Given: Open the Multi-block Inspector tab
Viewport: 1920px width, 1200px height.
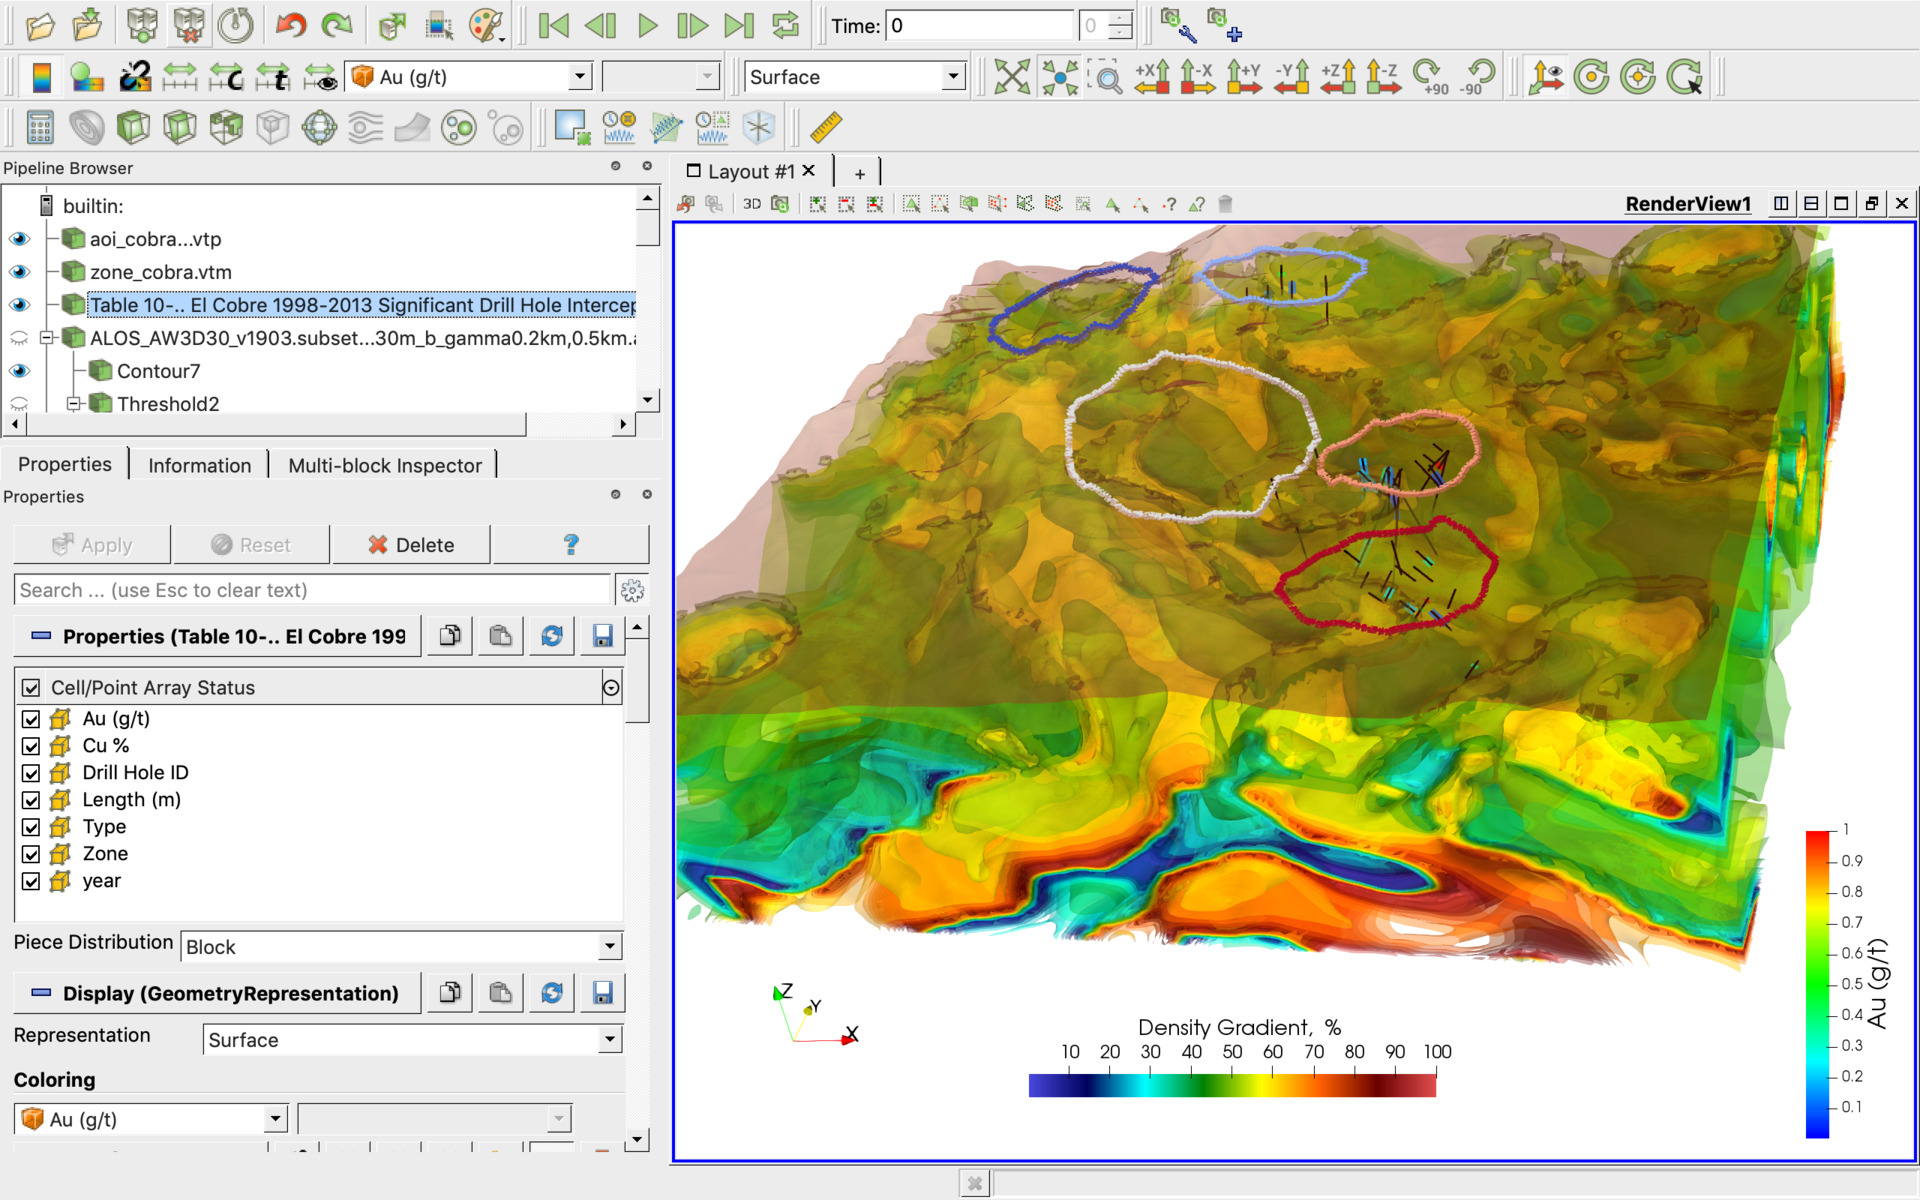Looking at the screenshot, I should pyautogui.click(x=384, y=465).
